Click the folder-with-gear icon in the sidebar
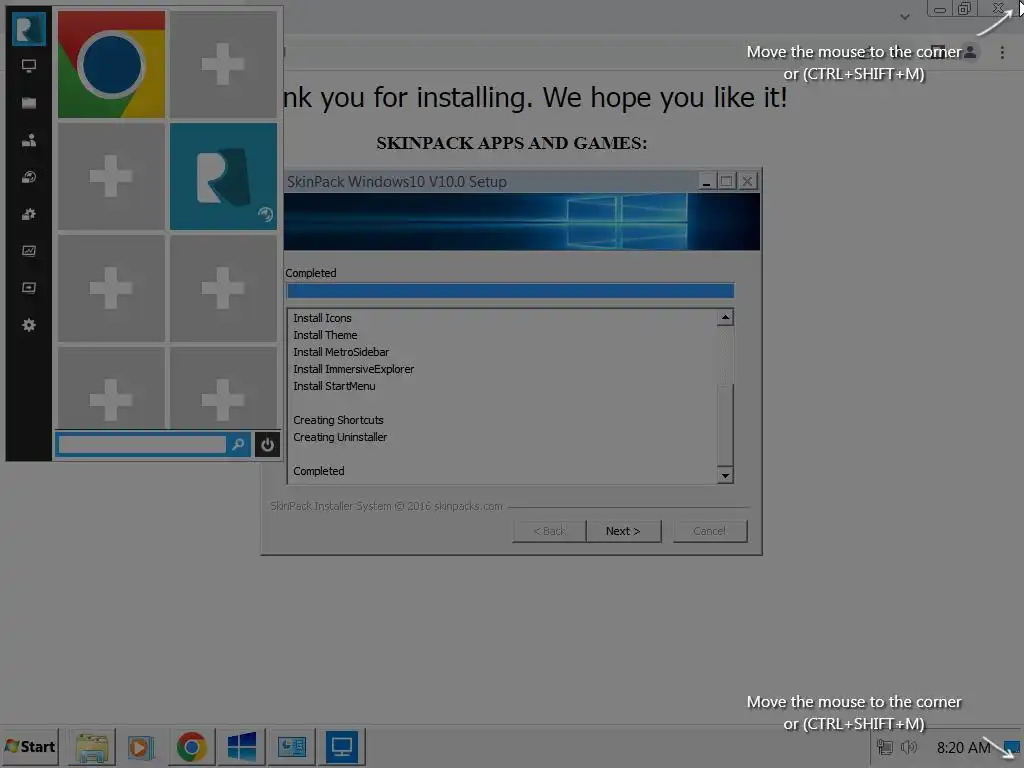This screenshot has width=1024, height=768. (29, 214)
